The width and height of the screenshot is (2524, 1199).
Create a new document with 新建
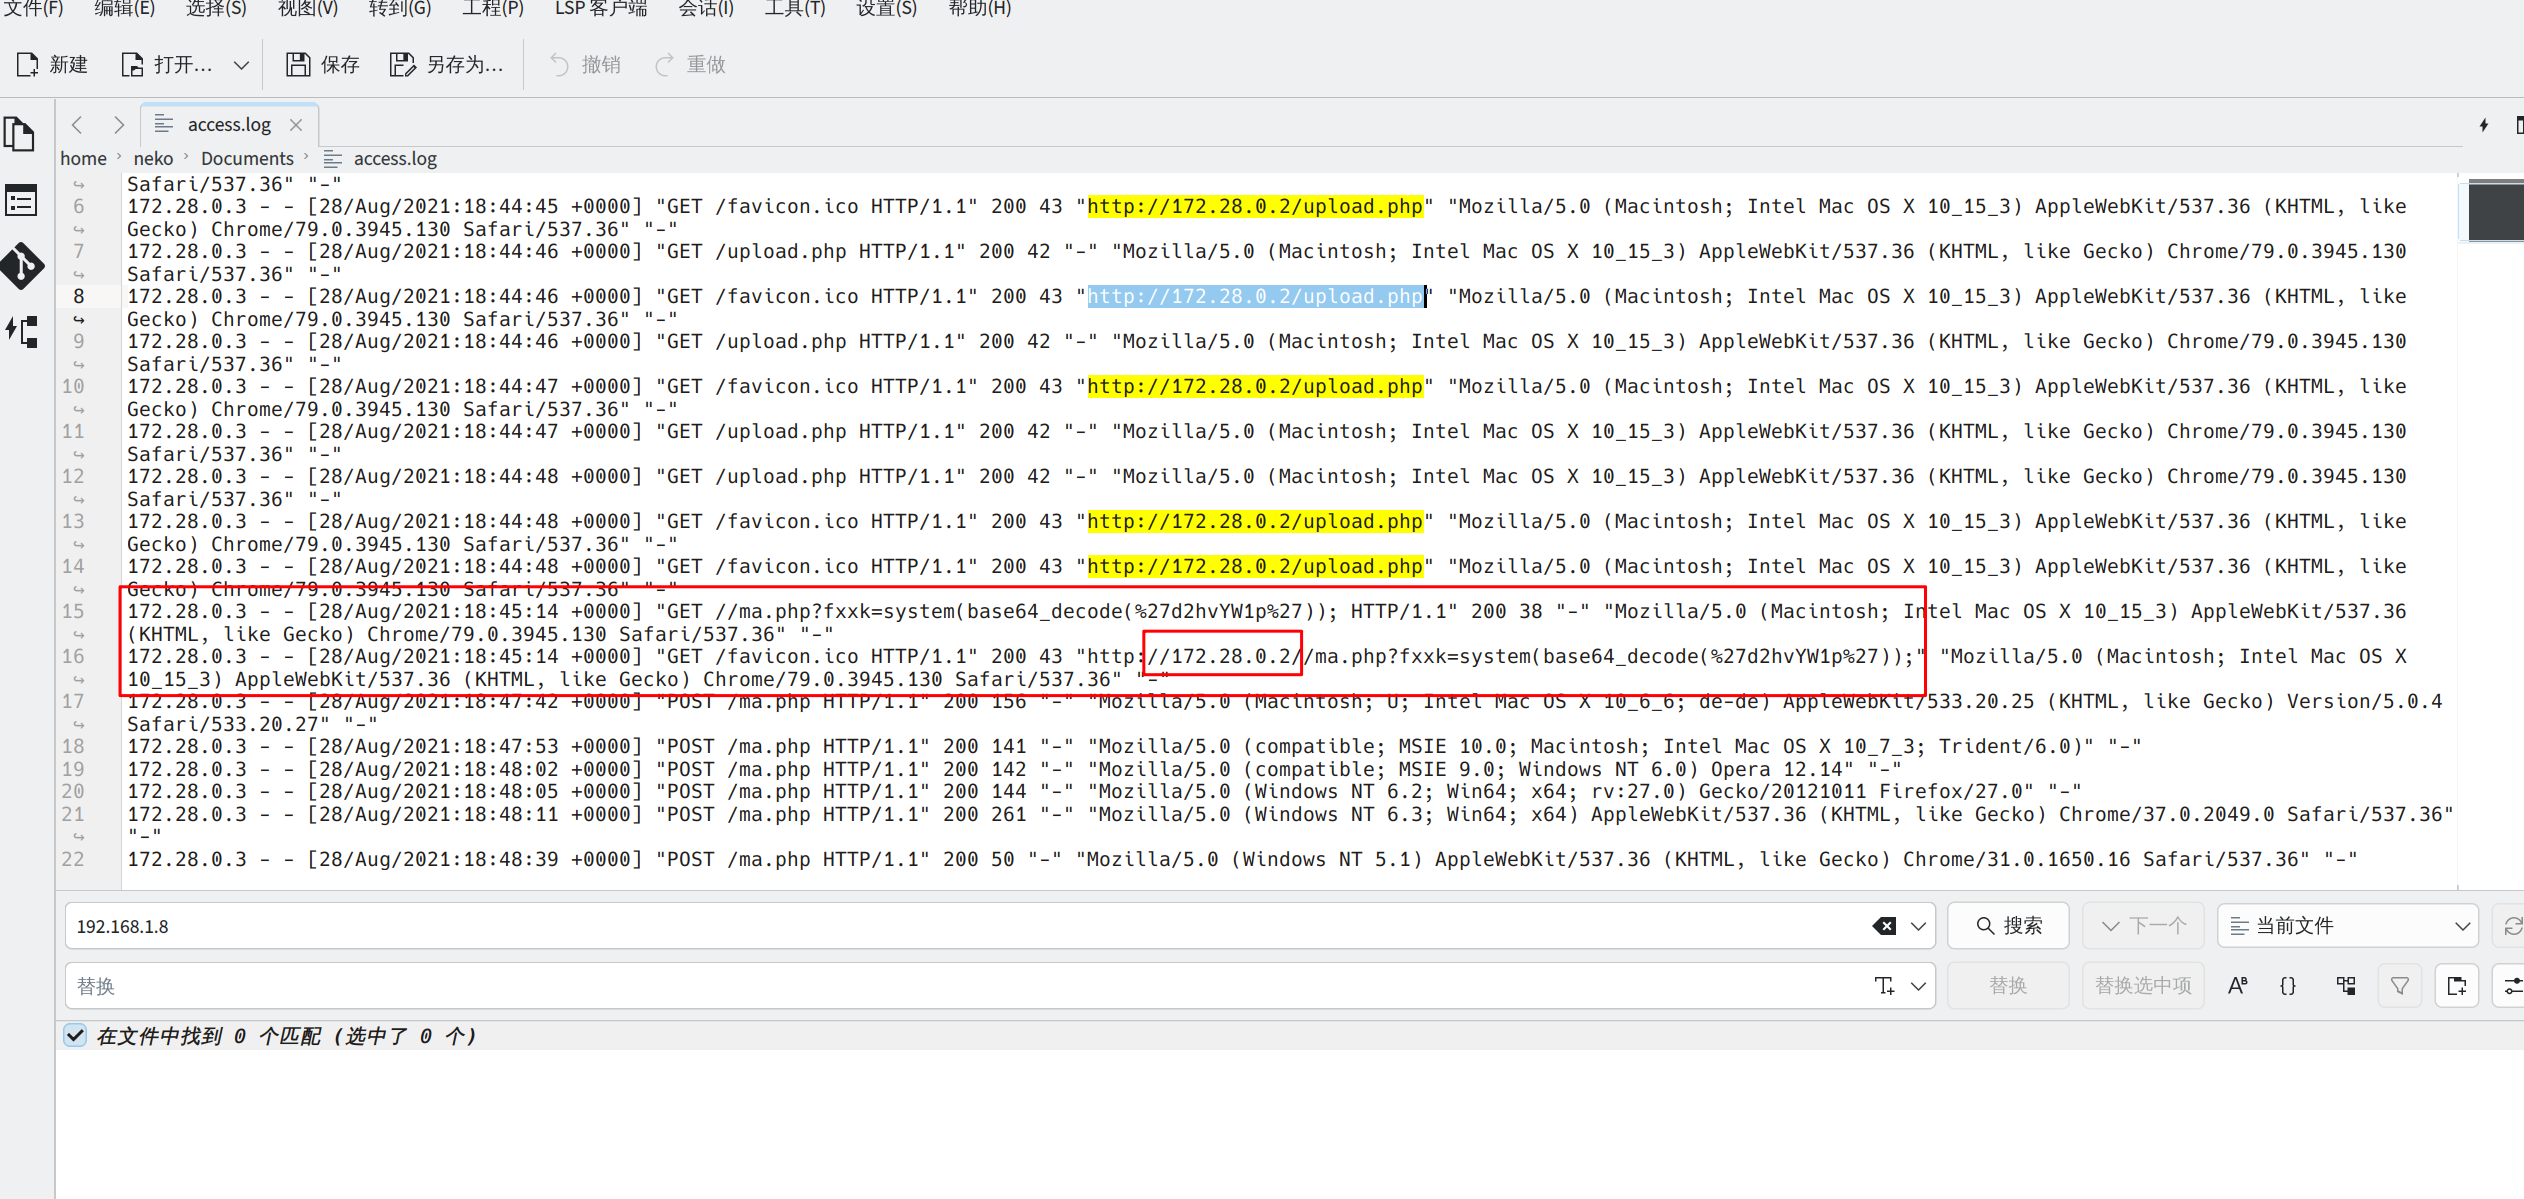tap(53, 65)
